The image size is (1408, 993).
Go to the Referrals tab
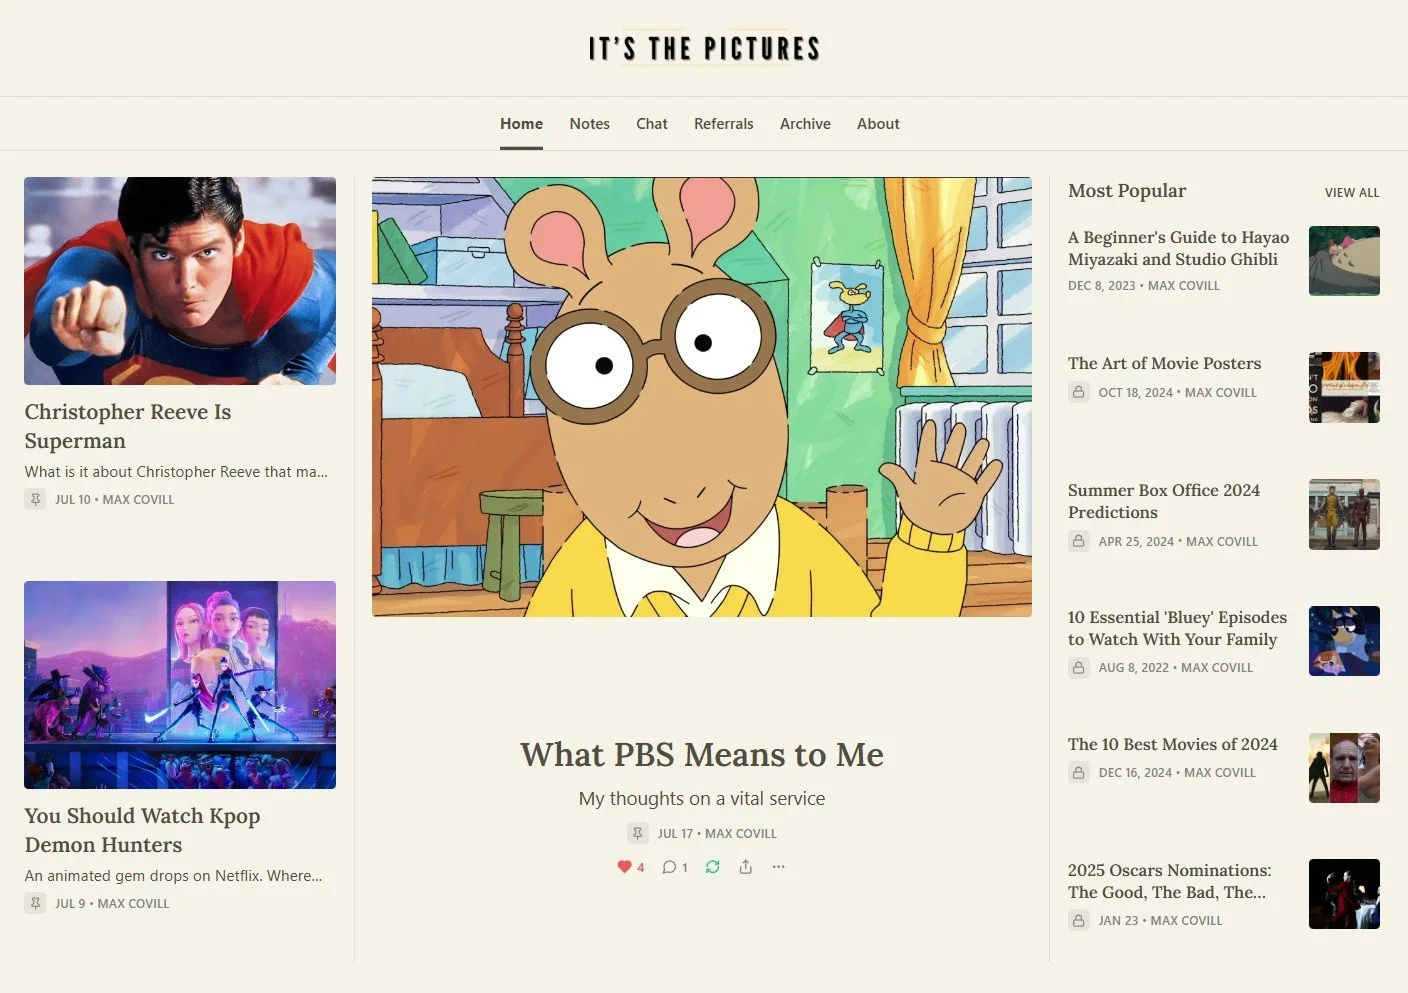click(x=724, y=124)
